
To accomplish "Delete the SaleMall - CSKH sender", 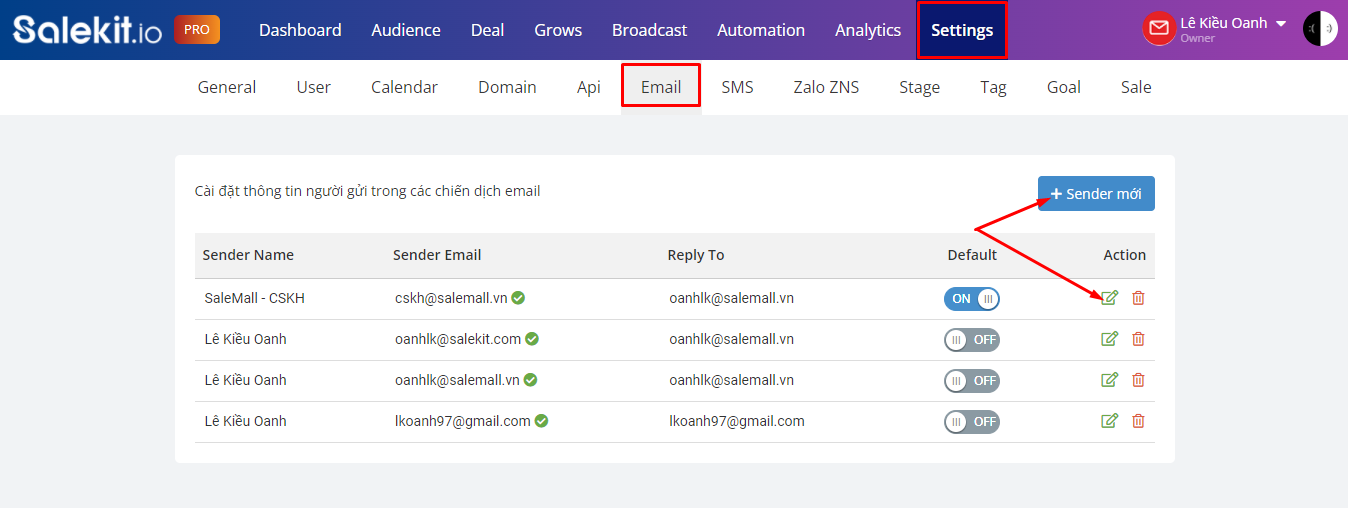I will [x=1138, y=298].
